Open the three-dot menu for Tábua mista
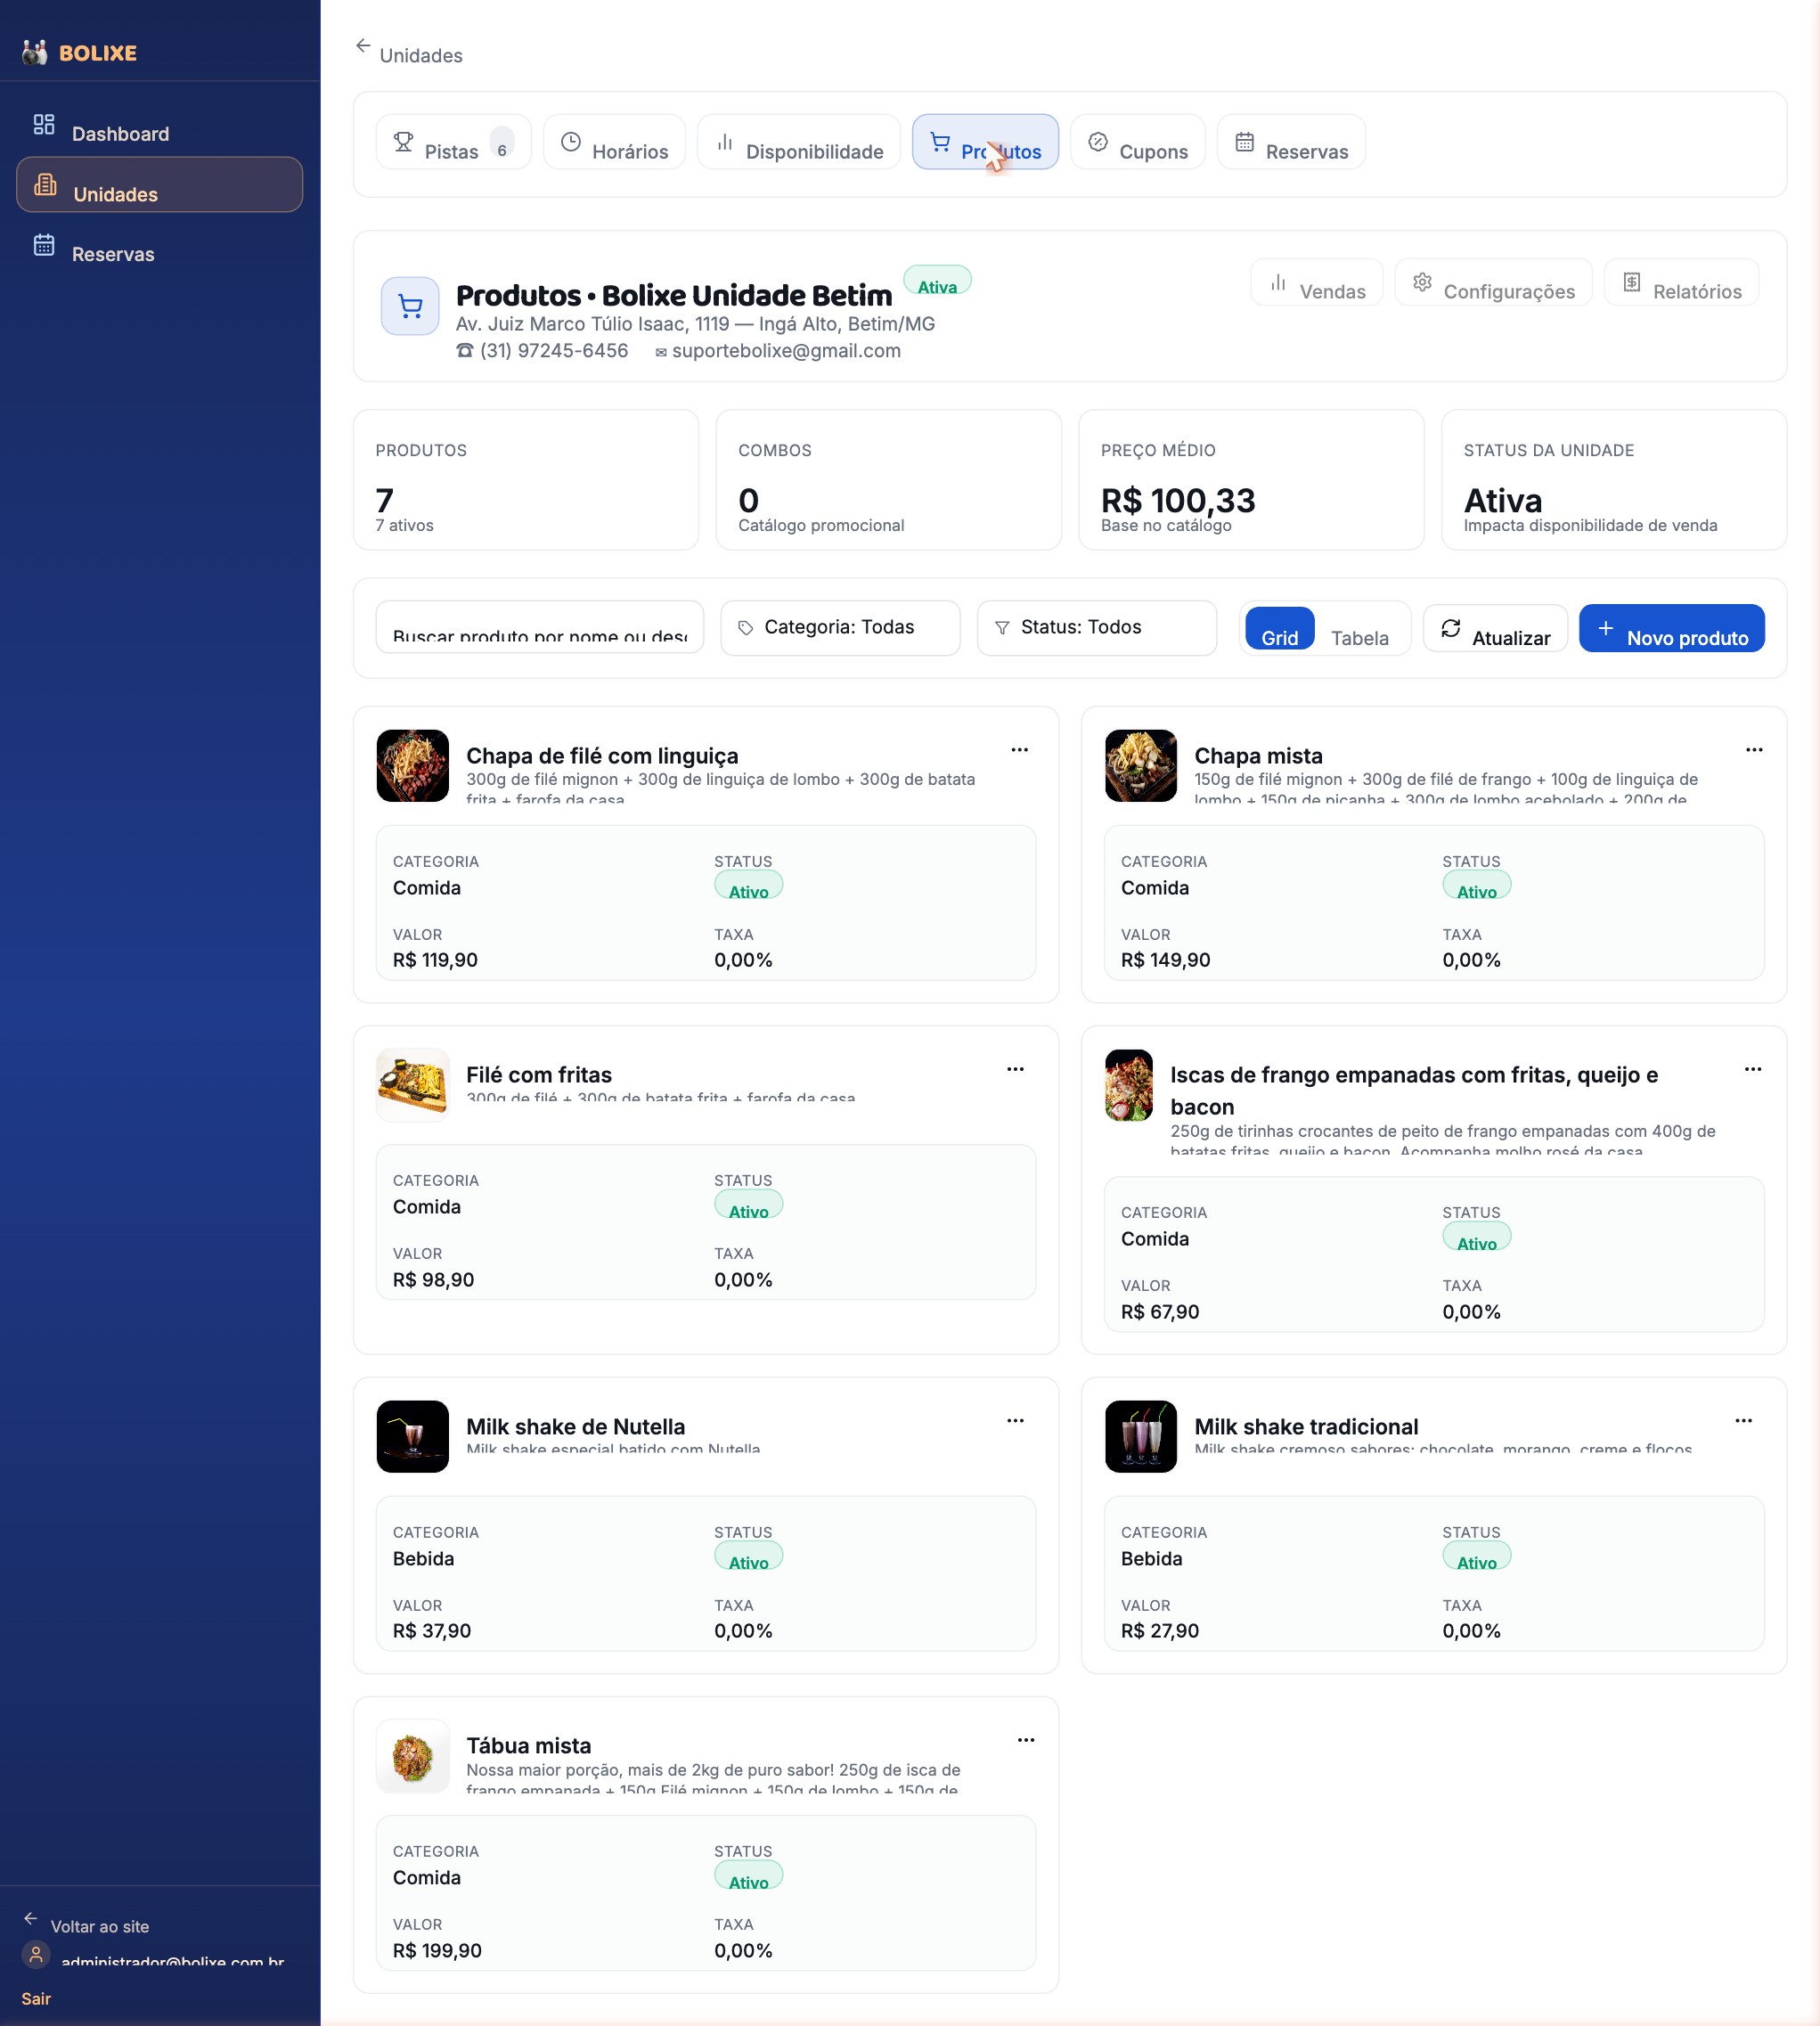The height and width of the screenshot is (2026, 1820). pos(1026,1740)
